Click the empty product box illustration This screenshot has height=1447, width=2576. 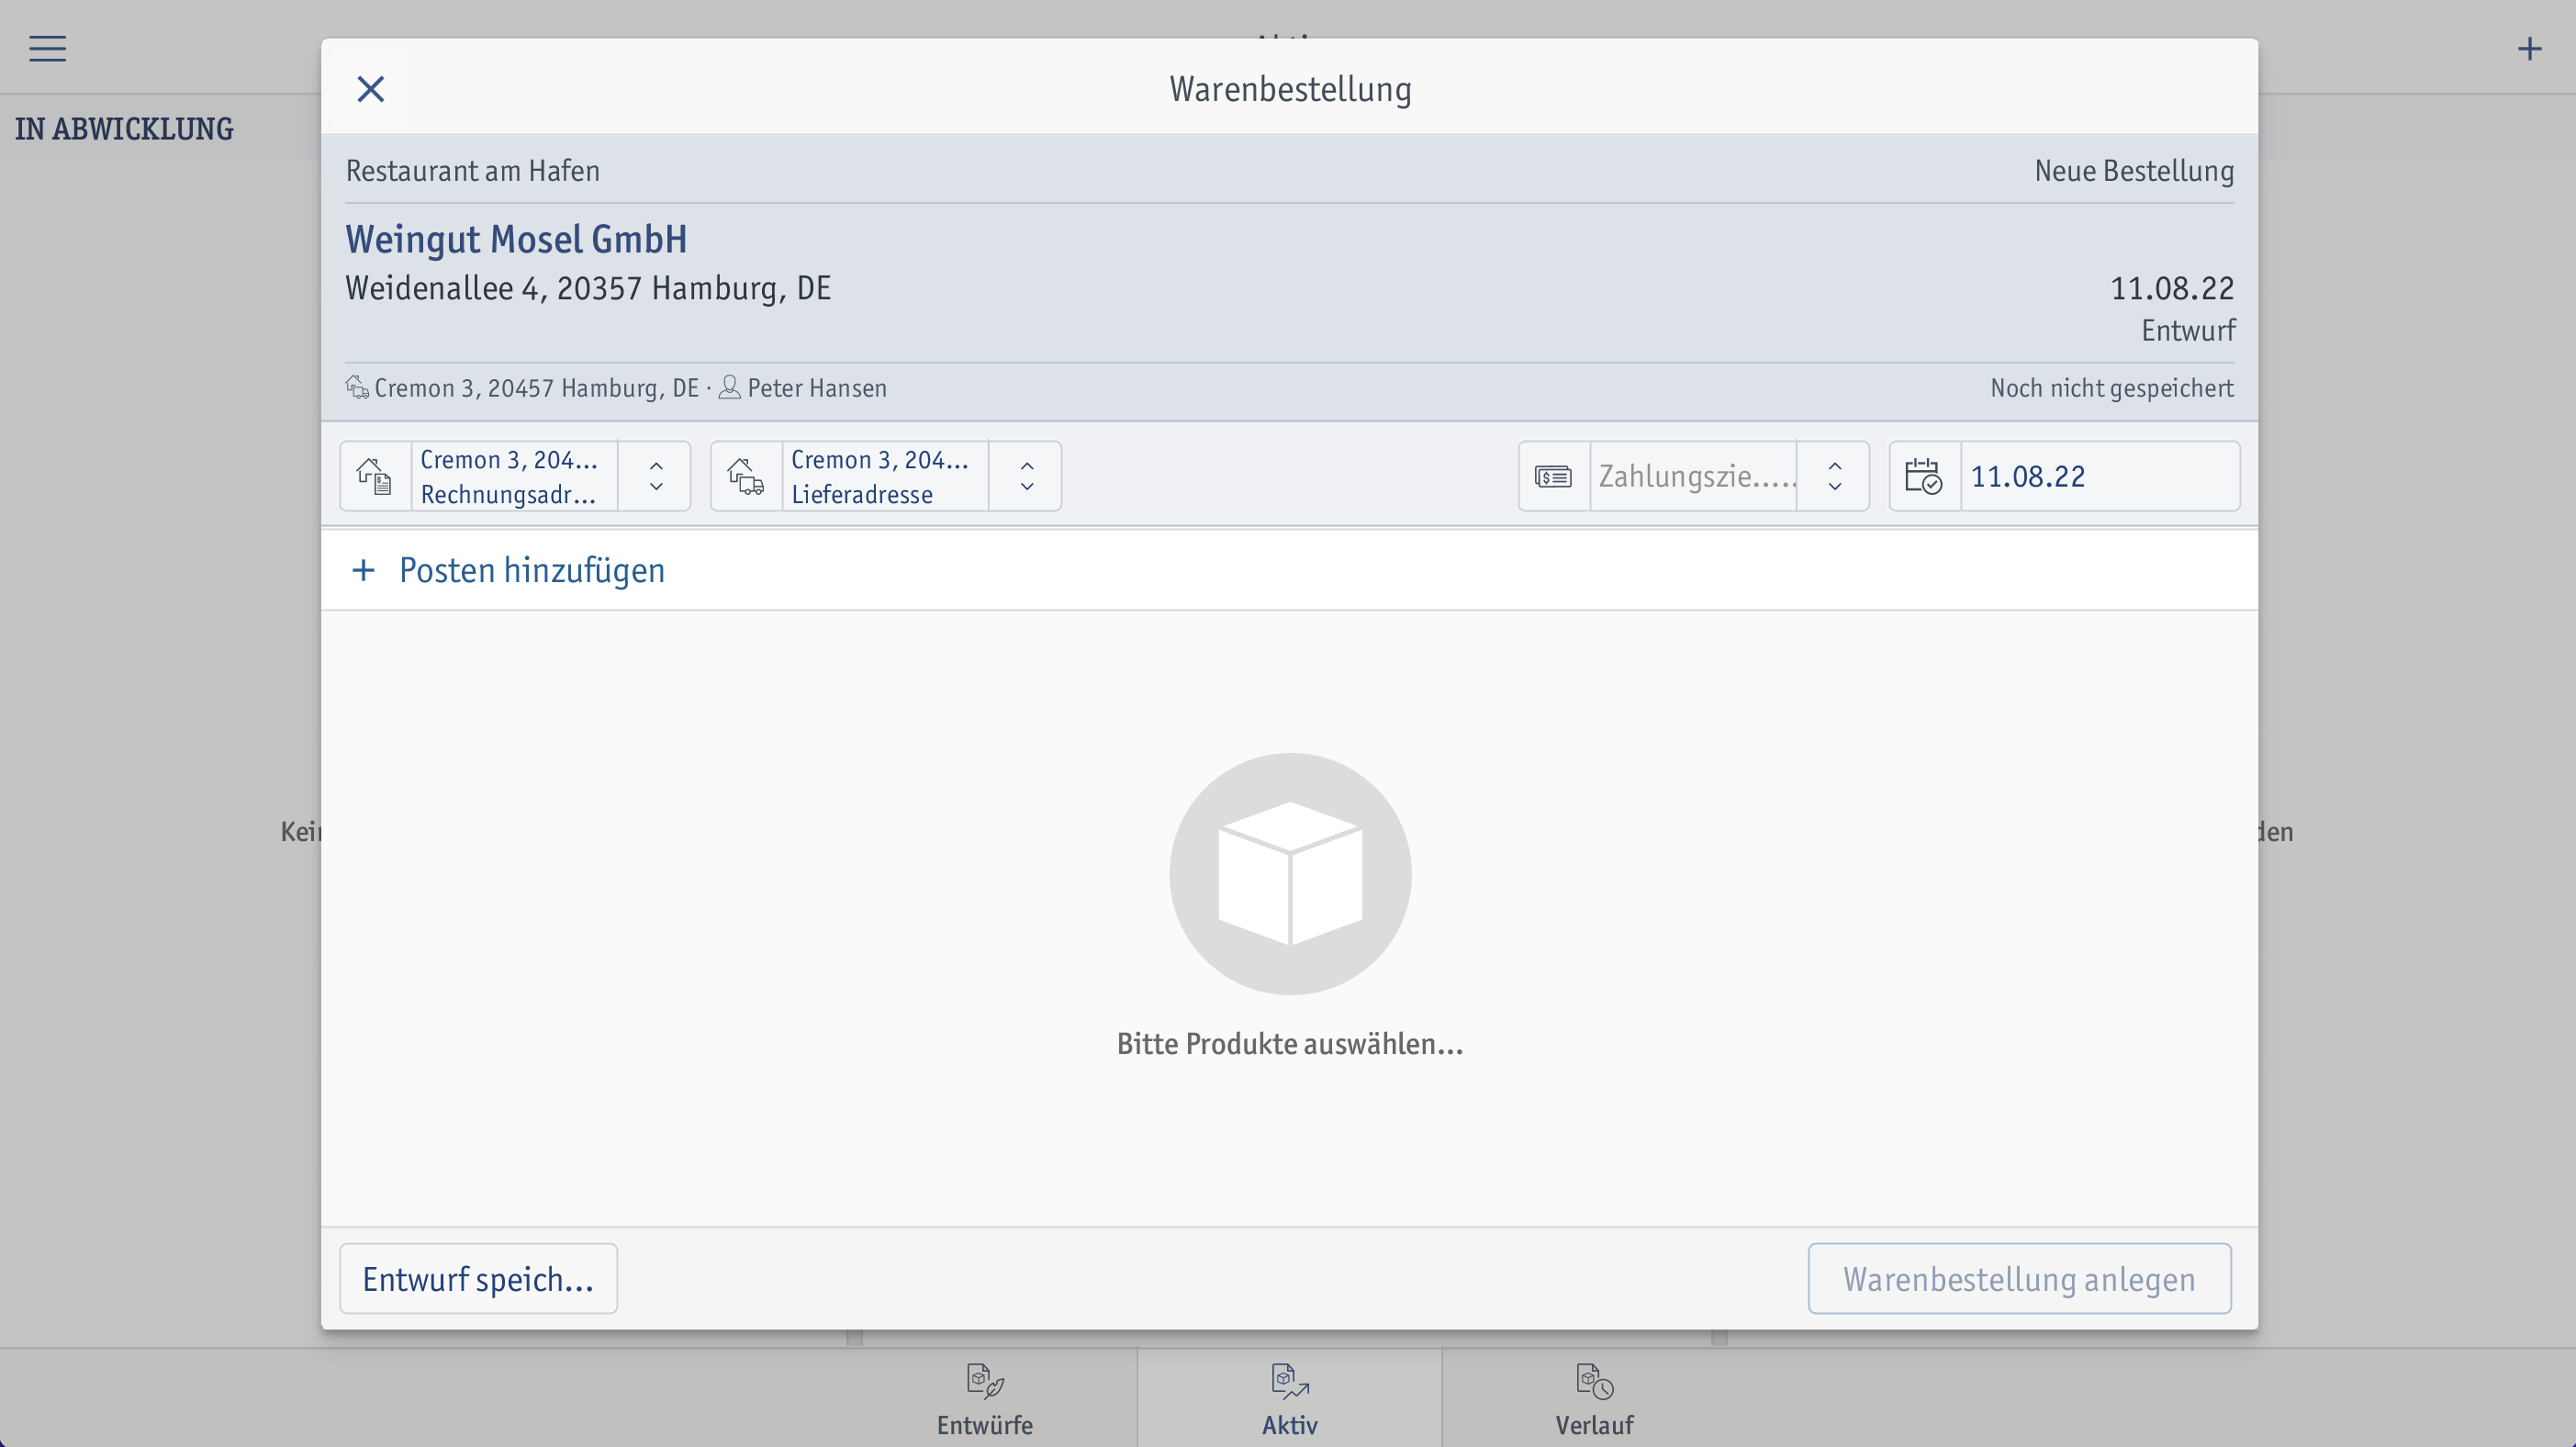[1290, 873]
